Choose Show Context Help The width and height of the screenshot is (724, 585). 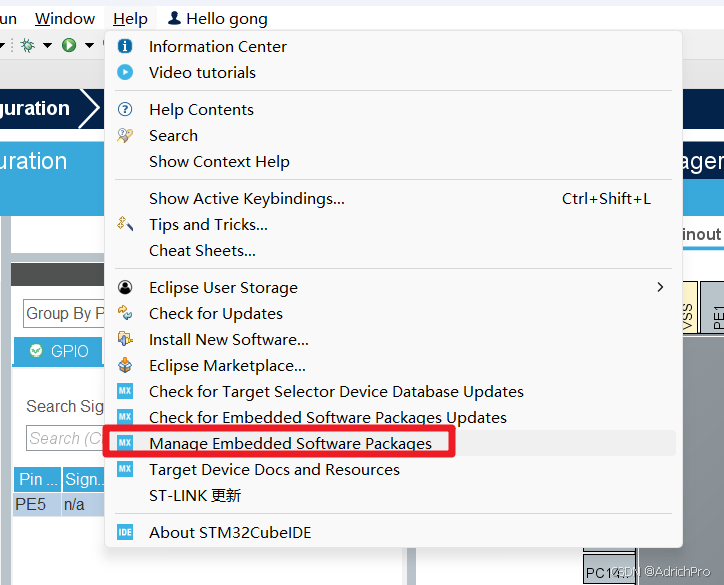click(394, 162)
